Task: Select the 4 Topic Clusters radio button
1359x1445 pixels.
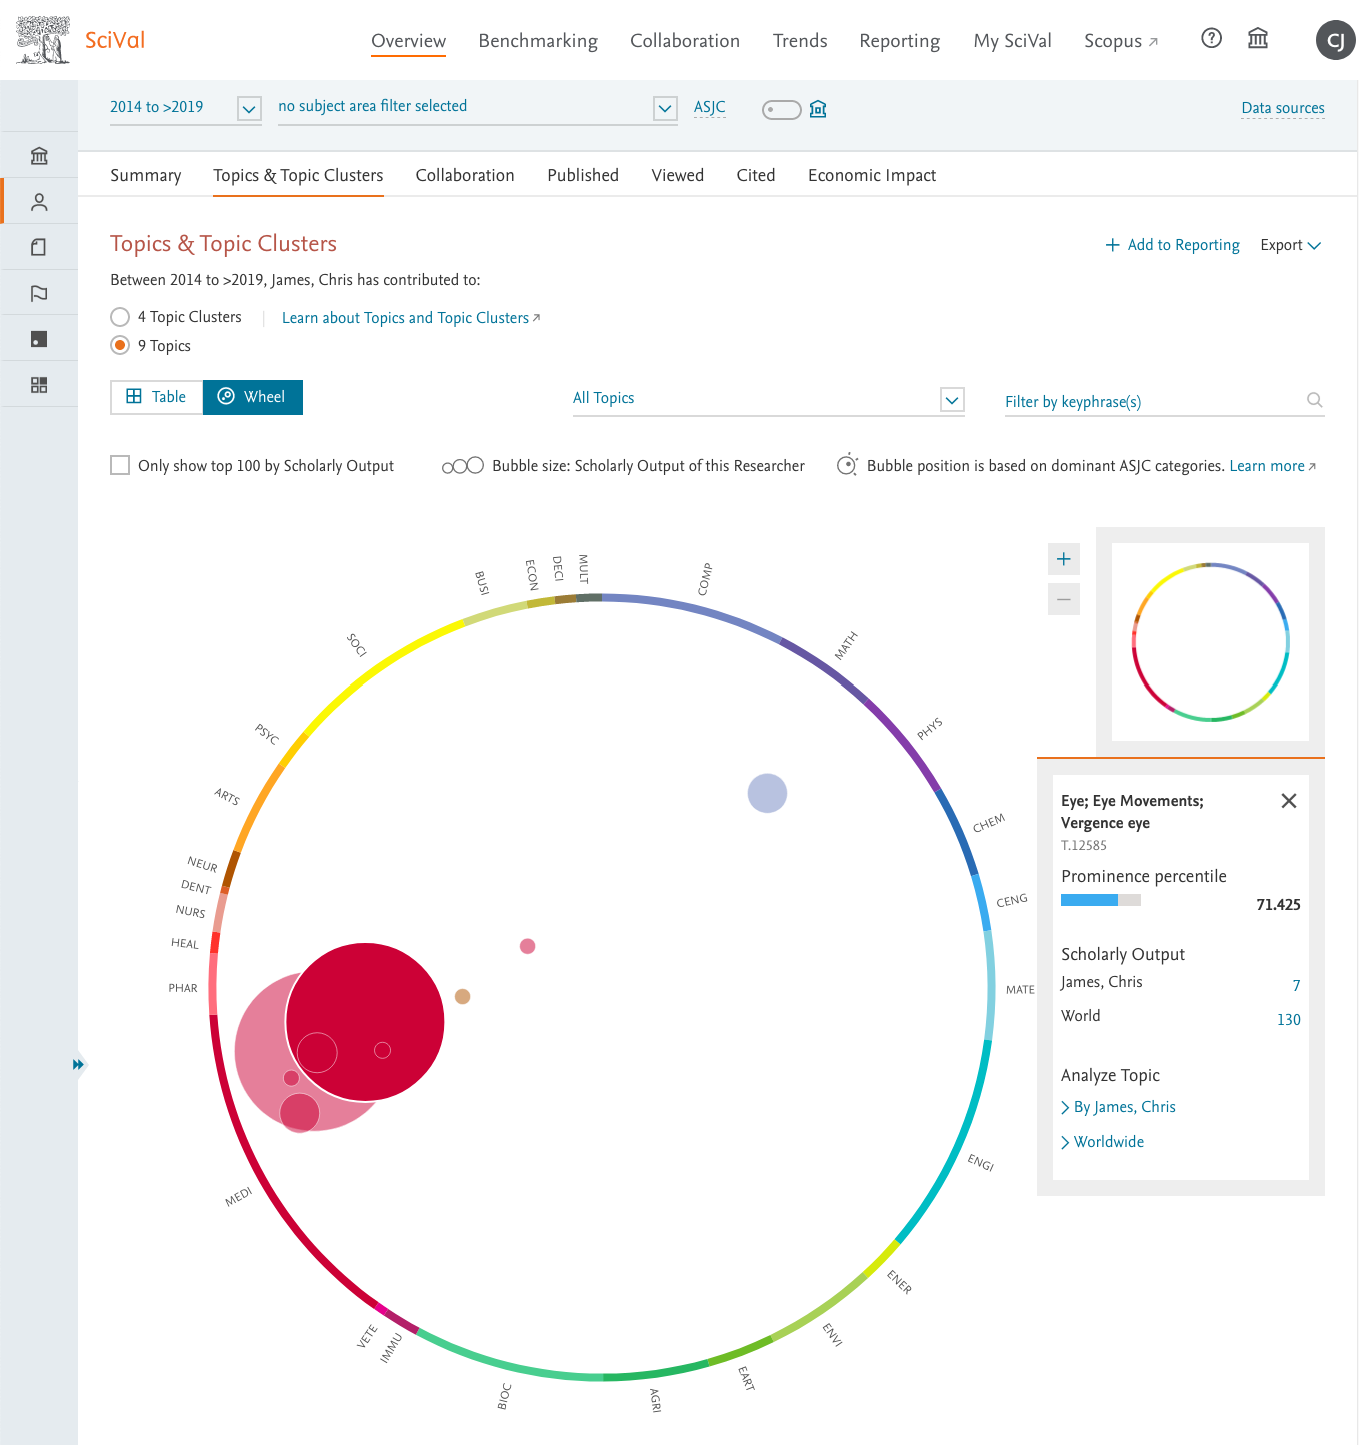Action: point(120,317)
